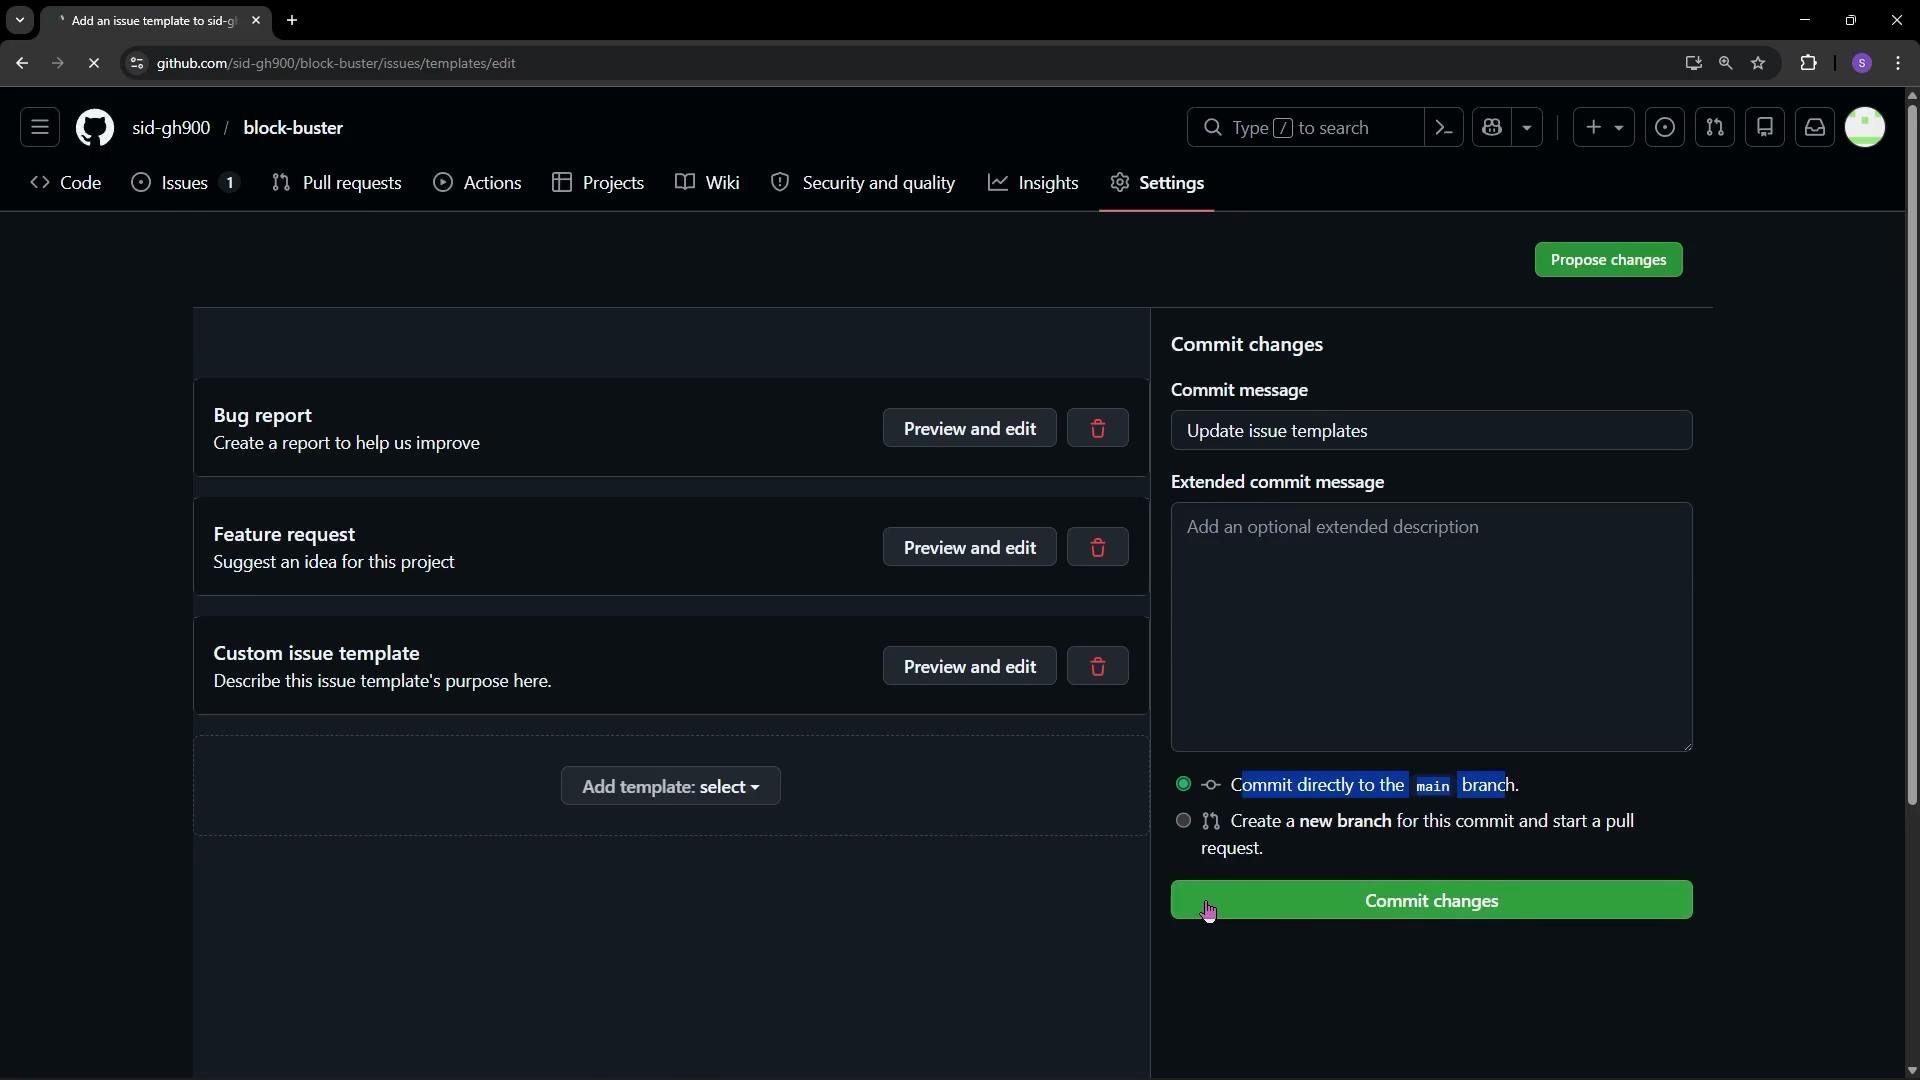Open the Insights tab
The image size is (1920, 1080).
(x=1033, y=183)
